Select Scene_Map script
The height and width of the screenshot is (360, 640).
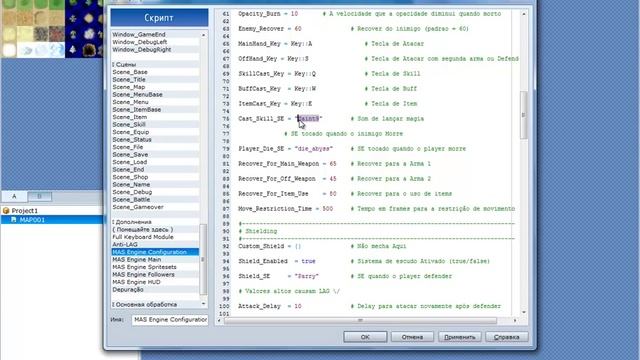pos(156,87)
